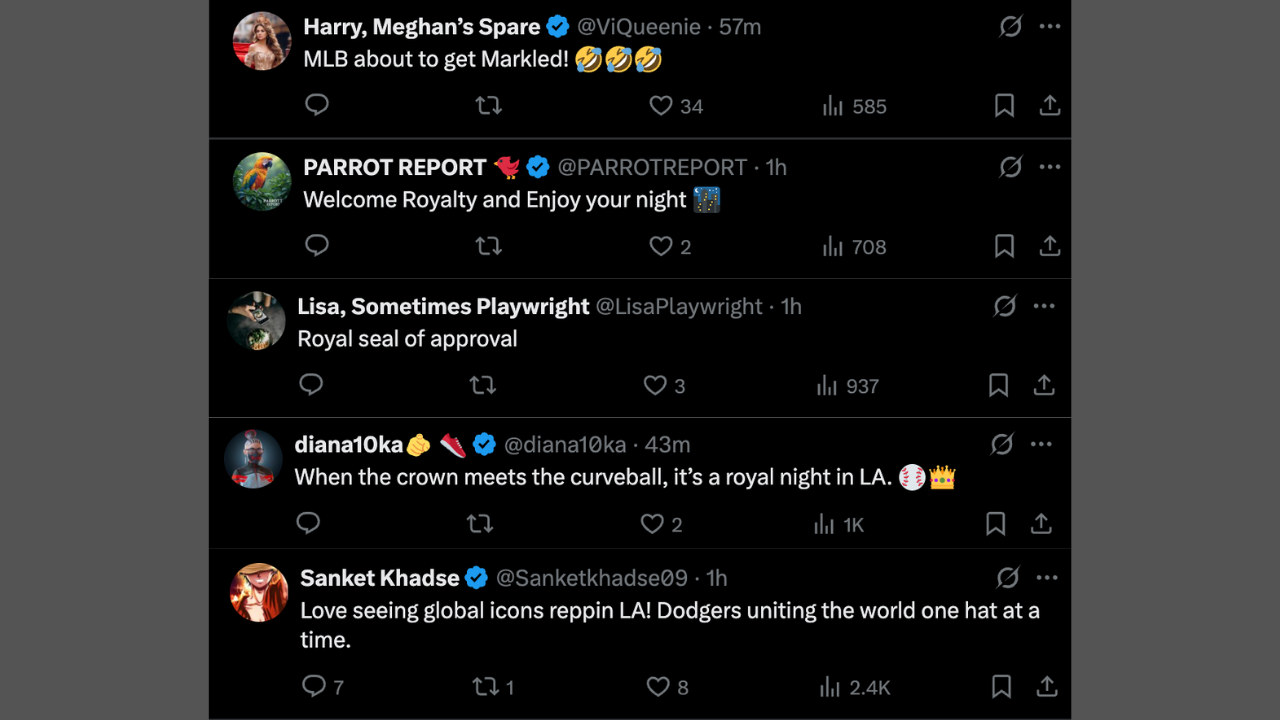The width and height of the screenshot is (1280, 720).
Task: Open PARROT REPORT's profile picture
Action: 261,181
